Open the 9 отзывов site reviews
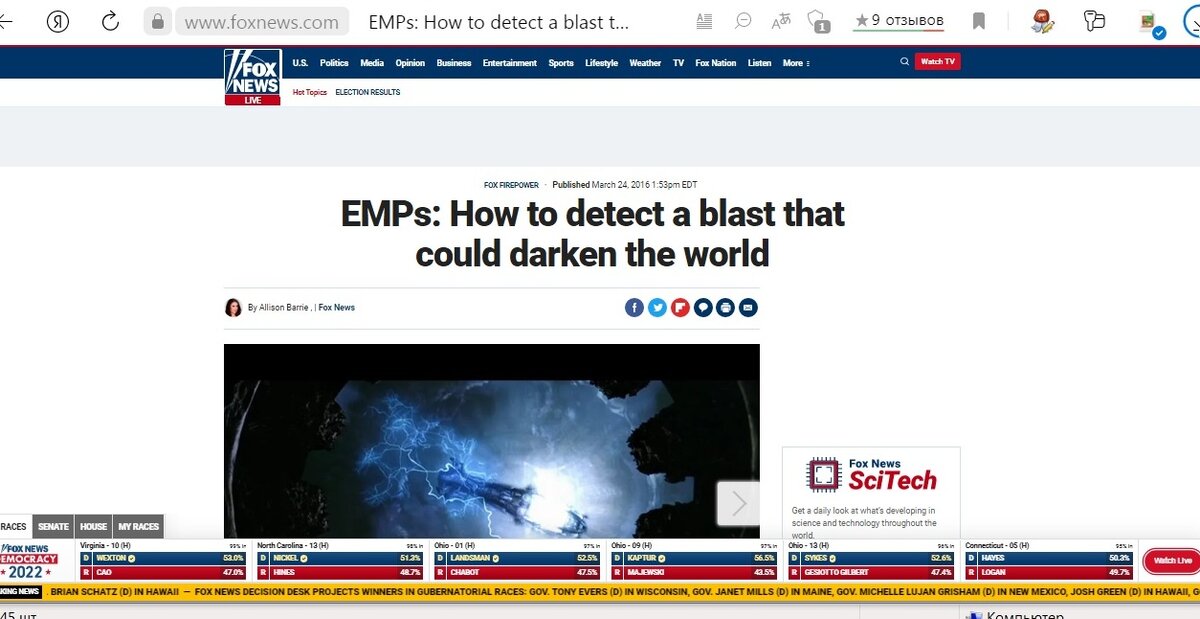 tap(899, 21)
